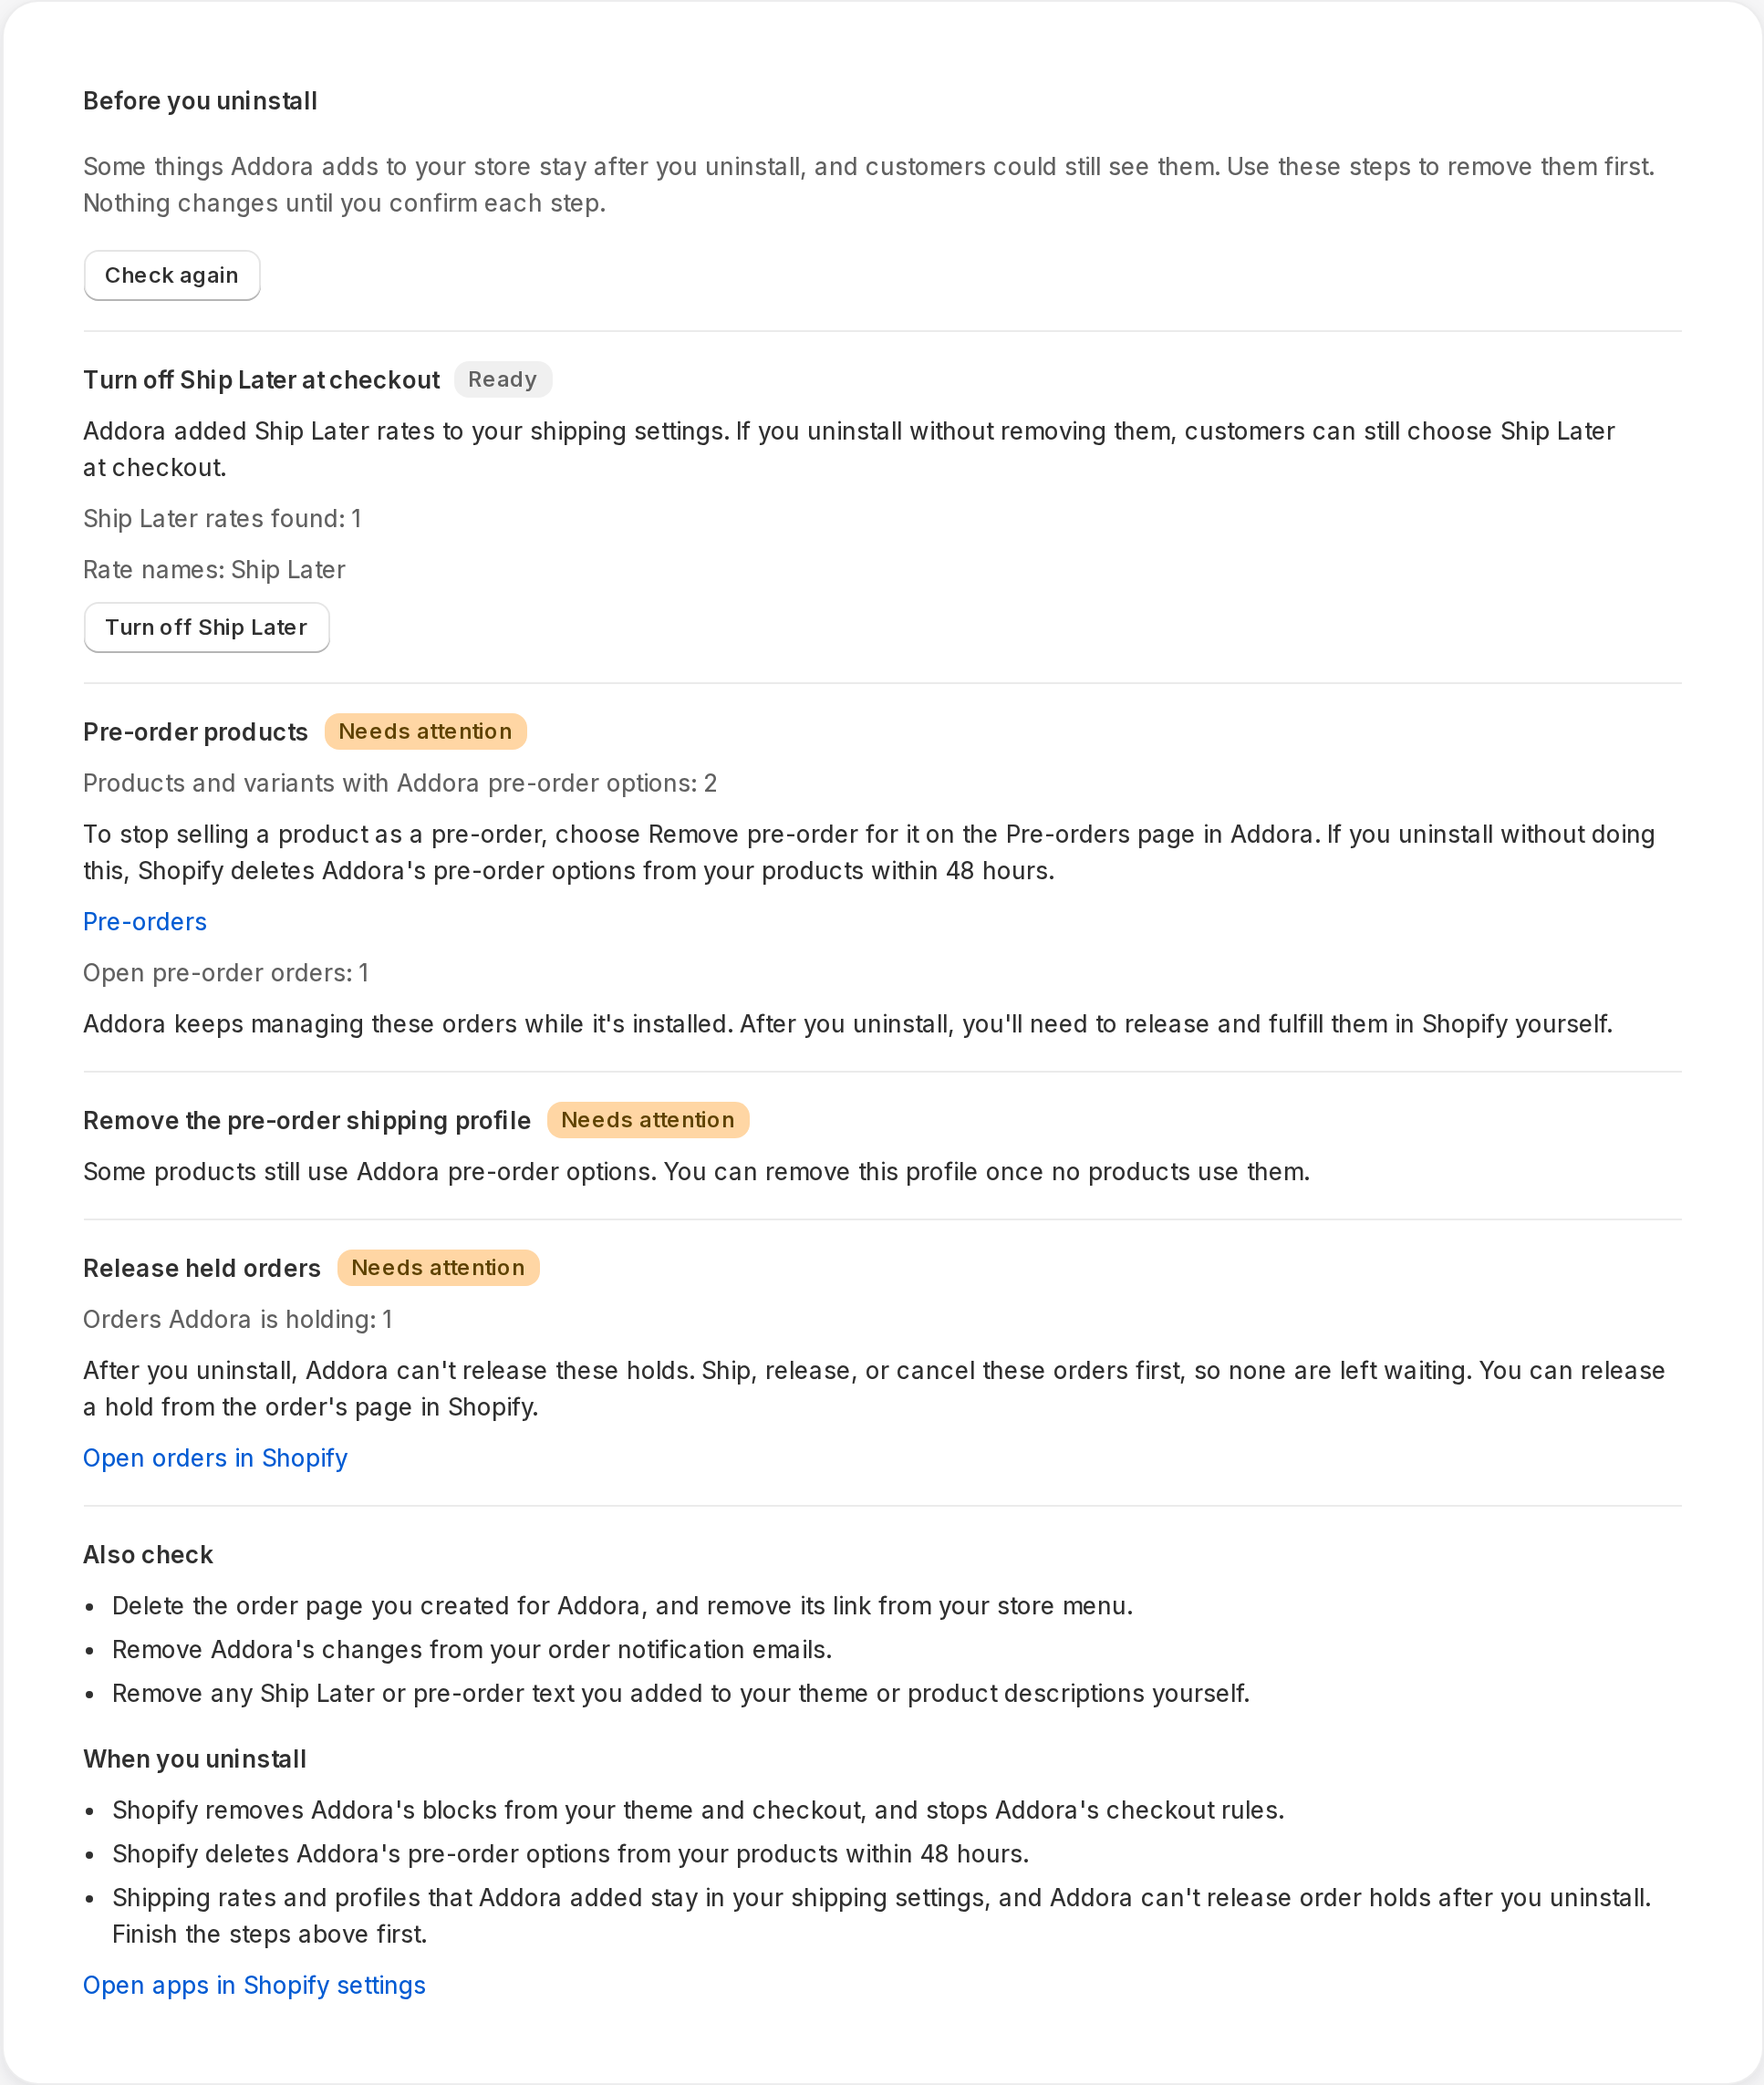Click the Release held orders heading
Screen dimensions: 1764x2085
point(202,1268)
